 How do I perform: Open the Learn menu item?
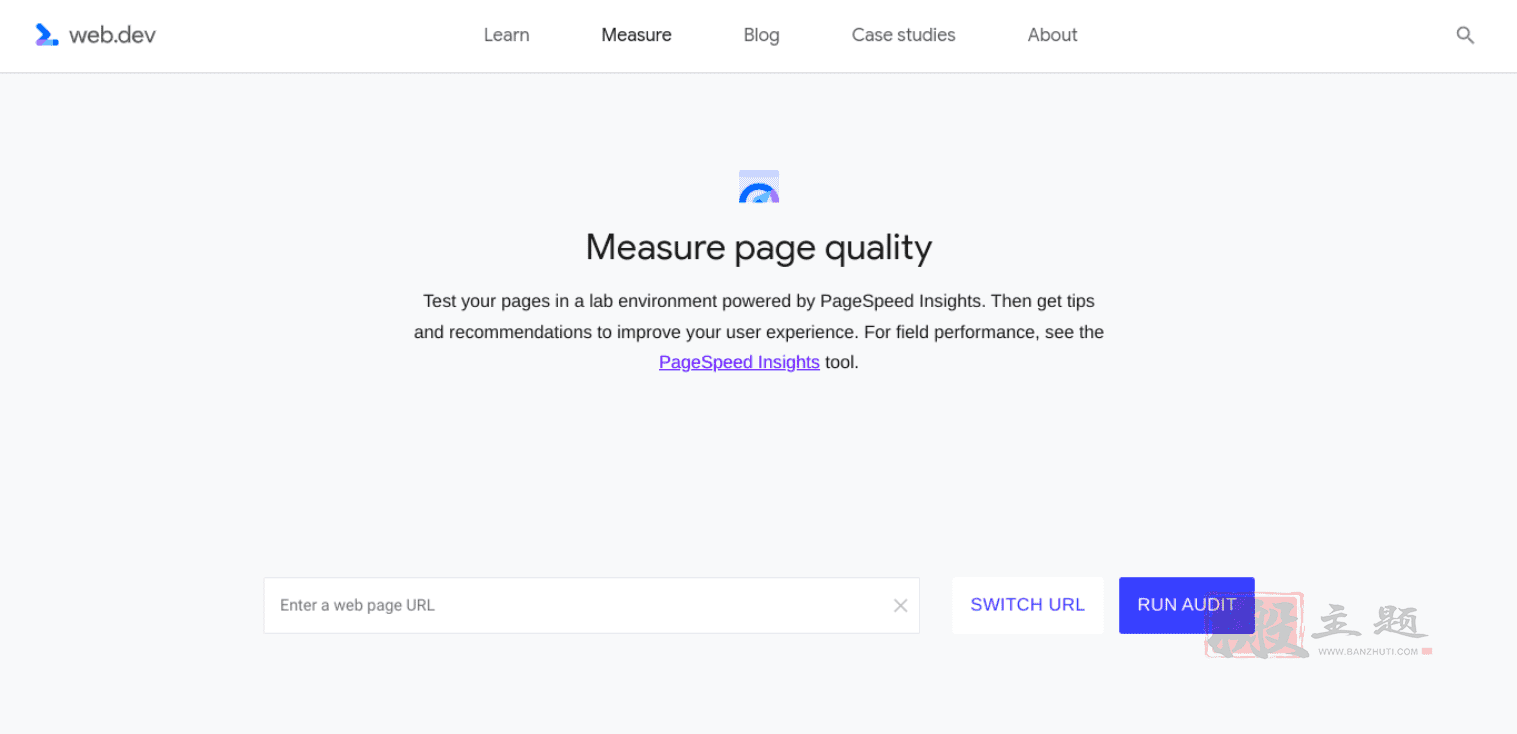[506, 35]
